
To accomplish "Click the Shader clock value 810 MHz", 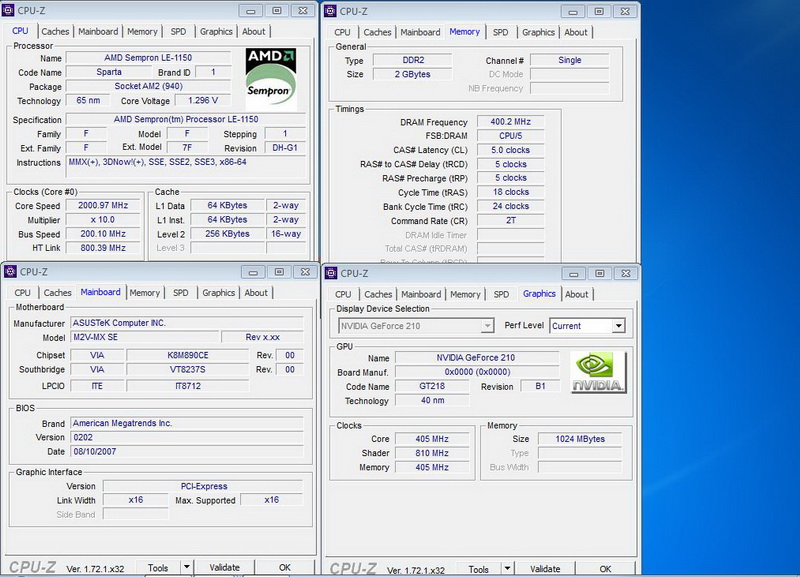I will point(432,453).
